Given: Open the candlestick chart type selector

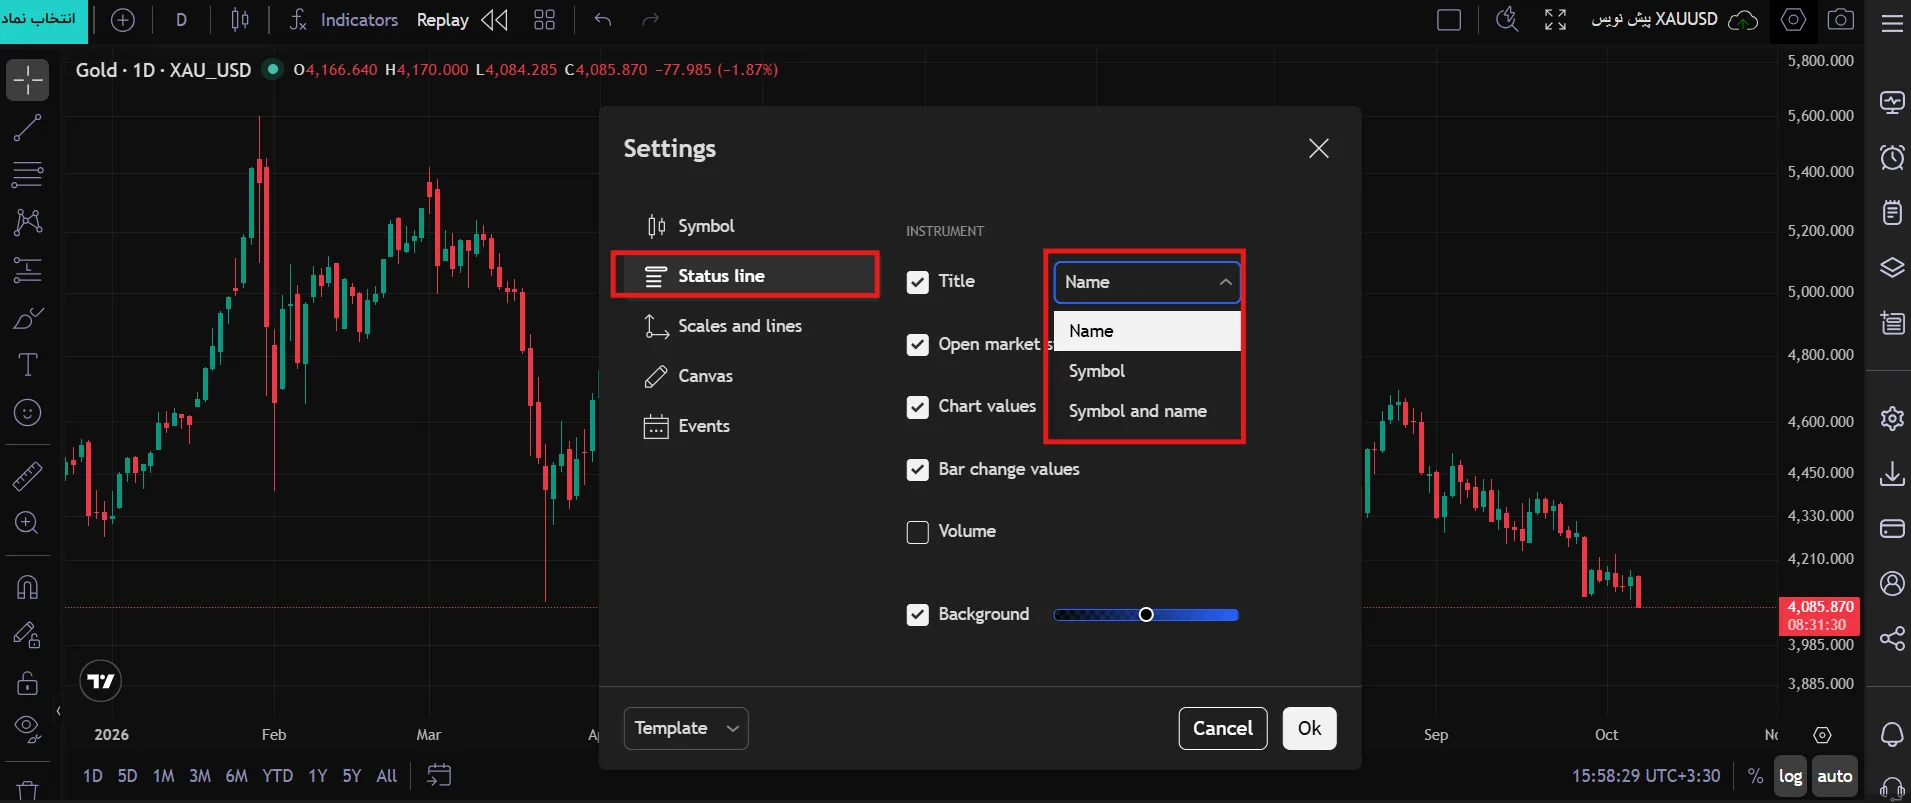Looking at the screenshot, I should tap(240, 20).
